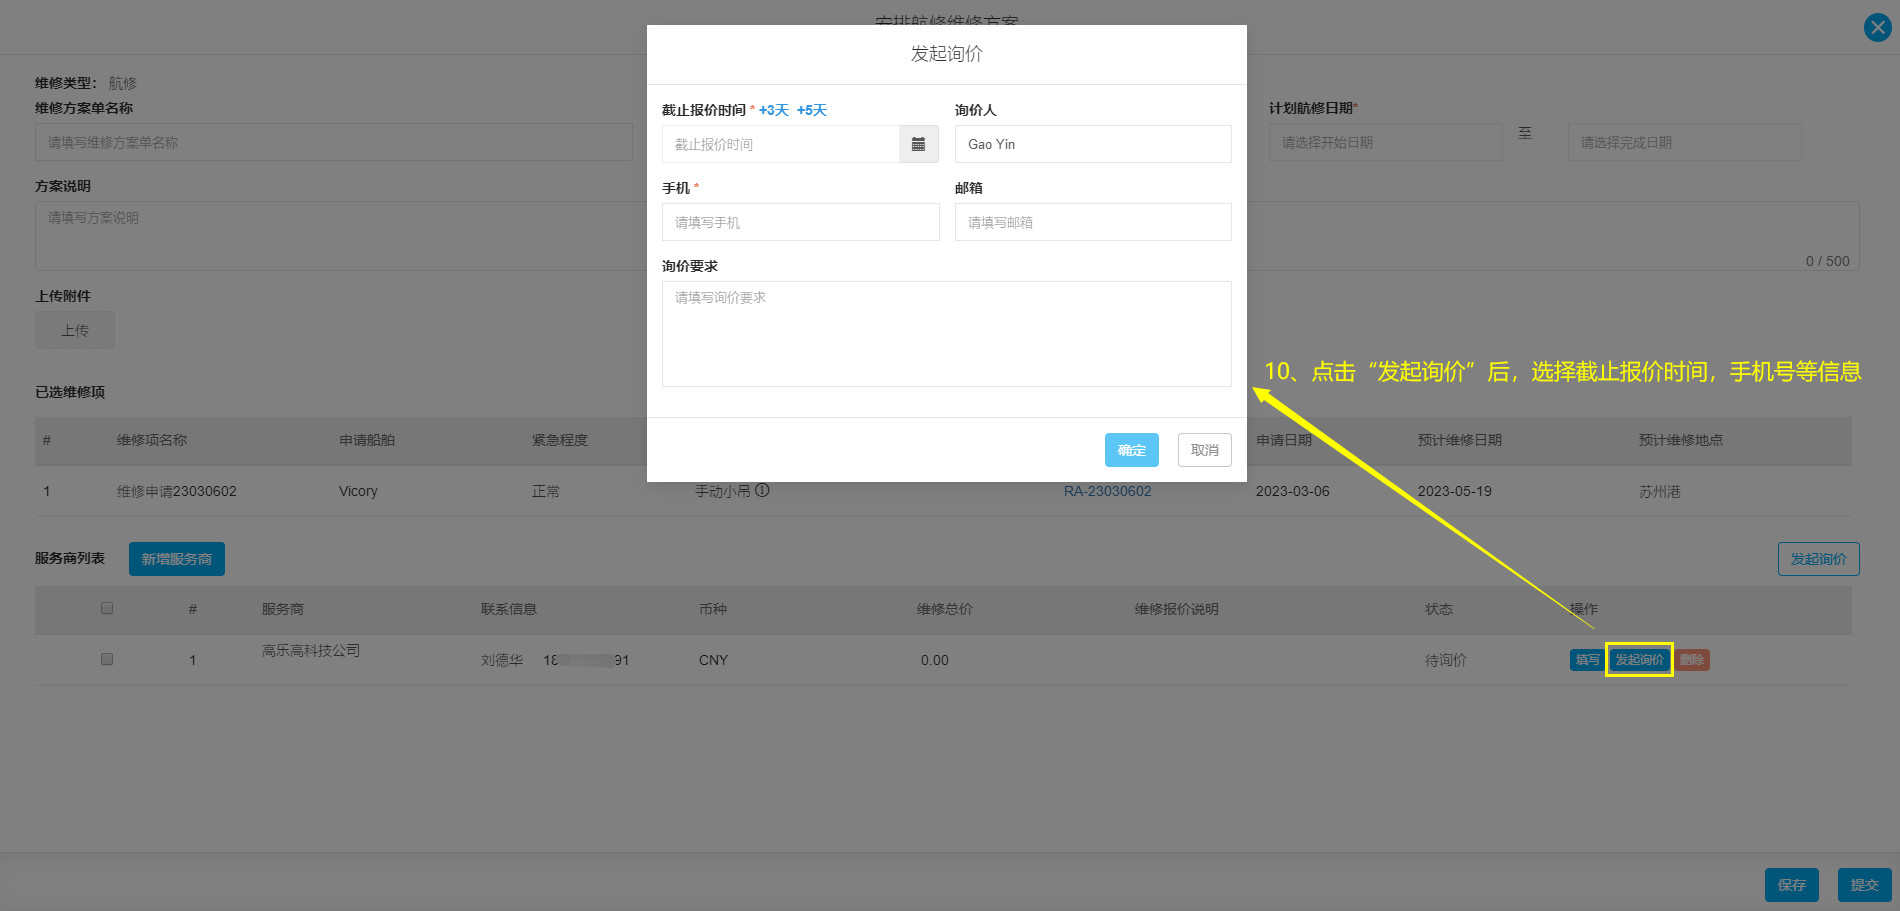Open the RA-23030602 request link
Image resolution: width=1900 pixels, height=911 pixels.
point(1107,491)
